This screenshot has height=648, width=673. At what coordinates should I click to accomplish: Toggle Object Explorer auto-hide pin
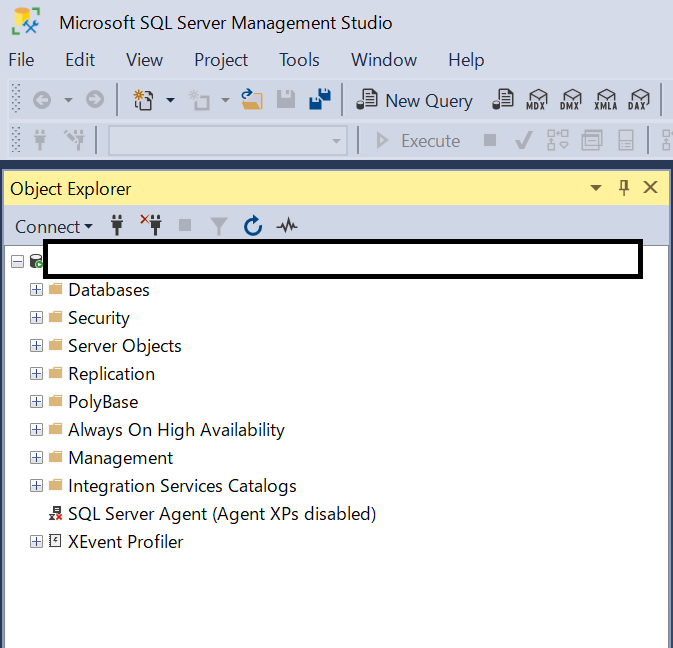tap(624, 188)
